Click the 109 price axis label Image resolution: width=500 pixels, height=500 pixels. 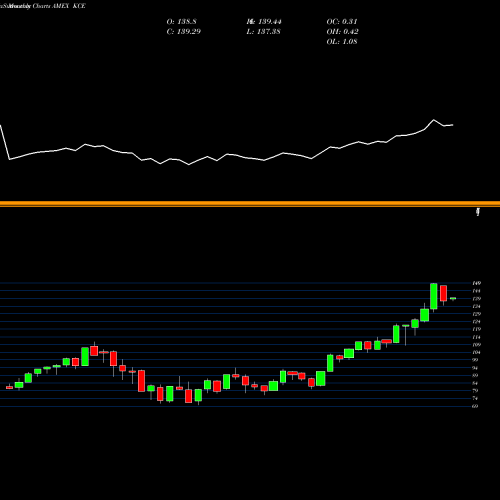(477, 345)
